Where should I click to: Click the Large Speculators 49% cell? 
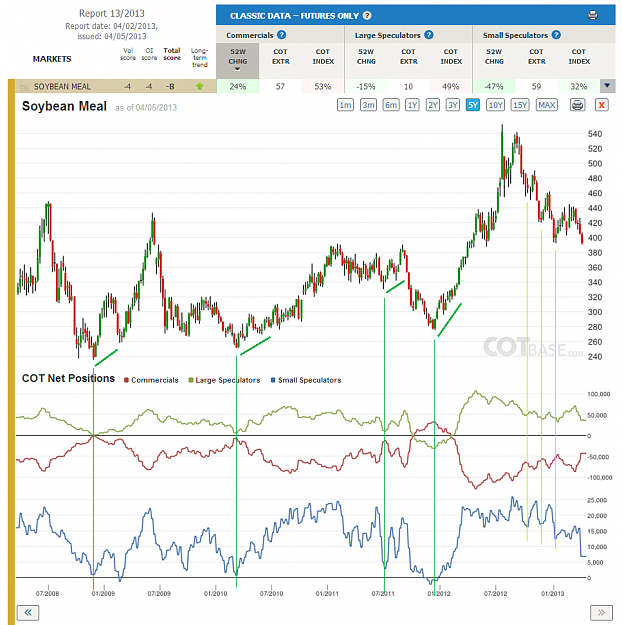(451, 86)
